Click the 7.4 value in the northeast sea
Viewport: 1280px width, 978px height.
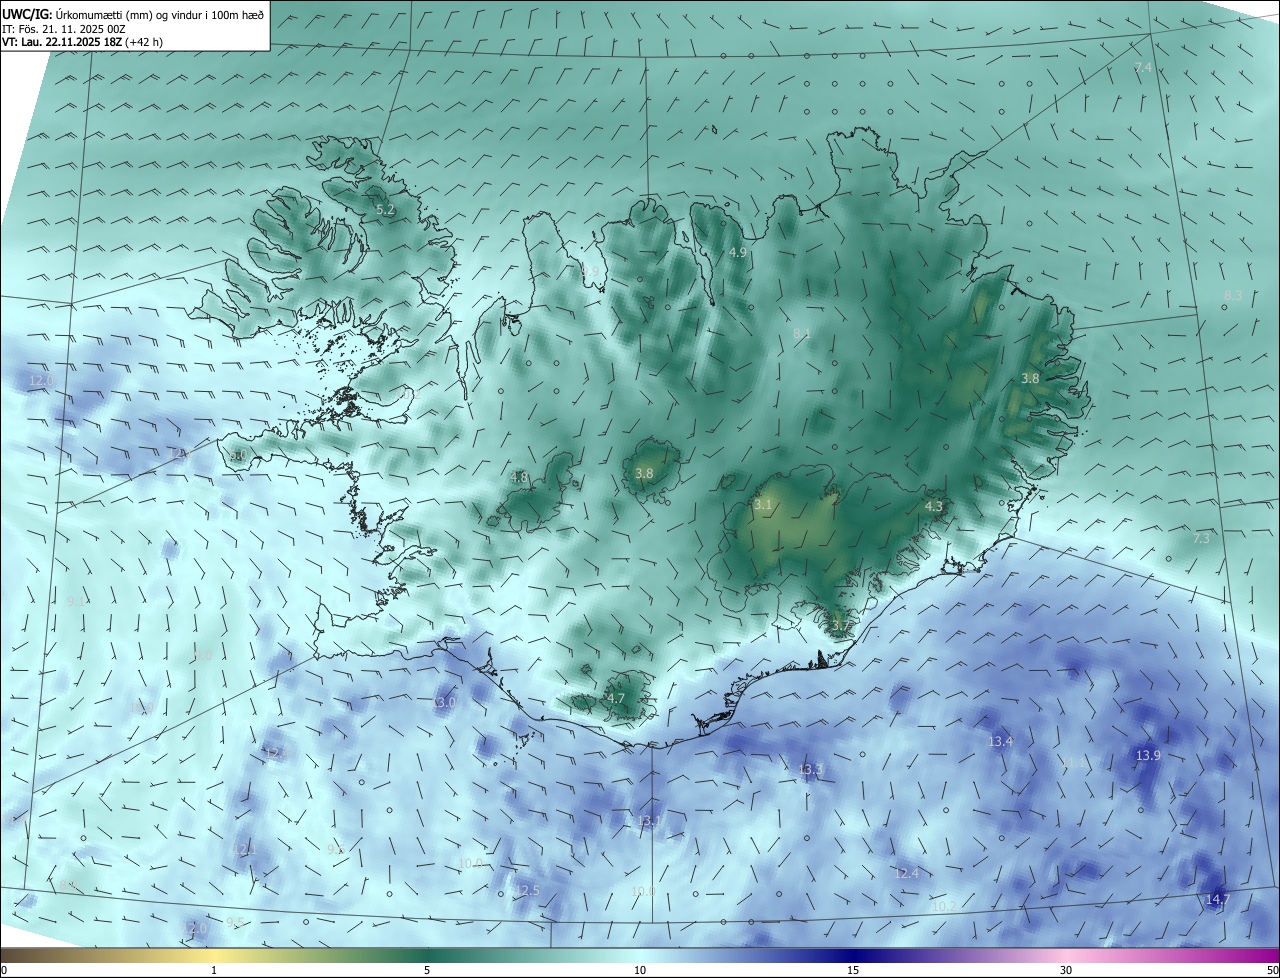[1143, 67]
